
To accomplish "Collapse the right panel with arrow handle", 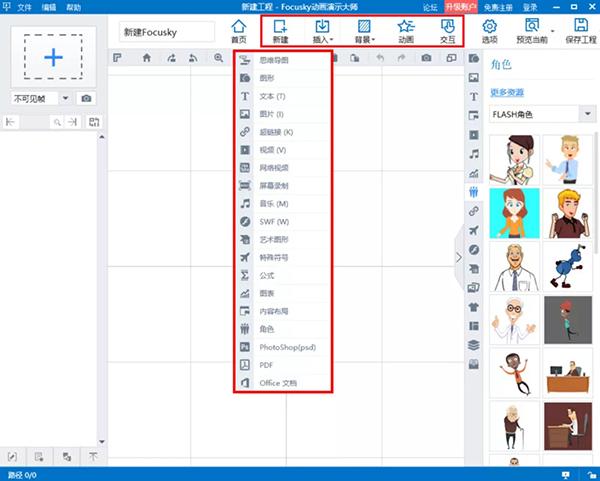I will tap(459, 257).
